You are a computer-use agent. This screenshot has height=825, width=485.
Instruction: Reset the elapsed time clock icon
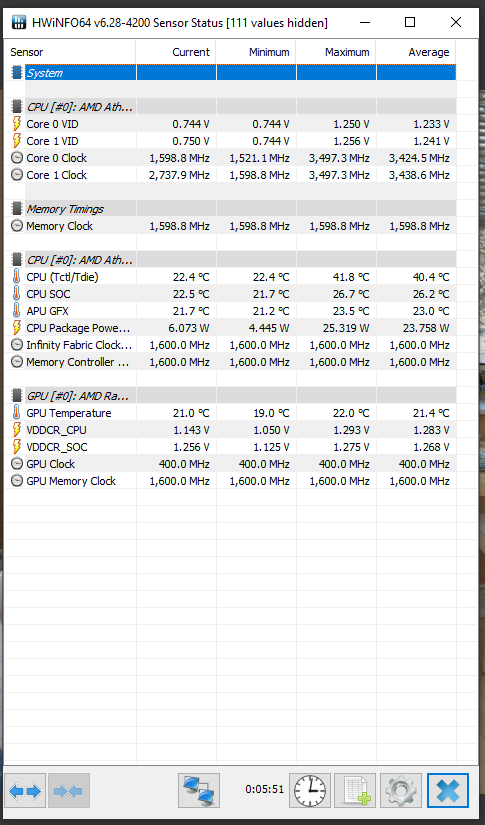(310, 790)
